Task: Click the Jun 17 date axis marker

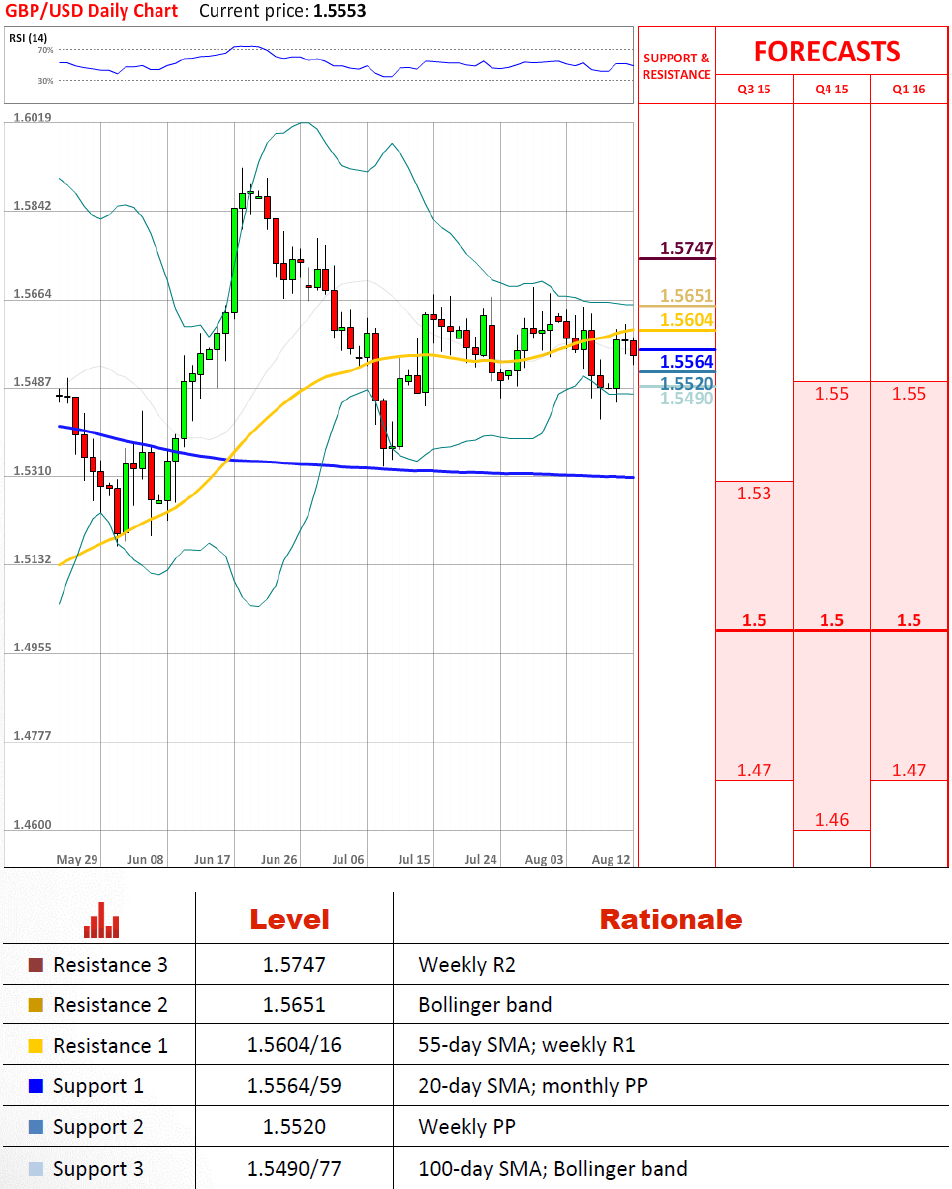Action: tap(212, 859)
